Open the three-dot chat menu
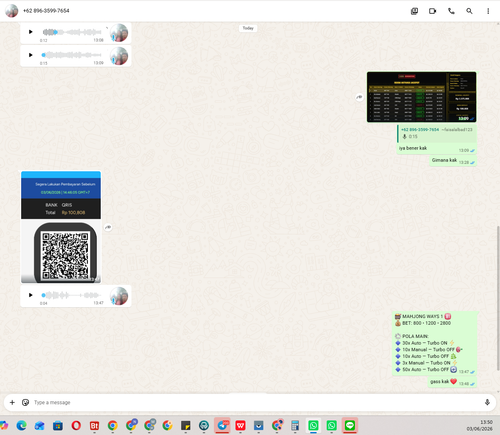This screenshot has width=500, height=435. coord(488,11)
